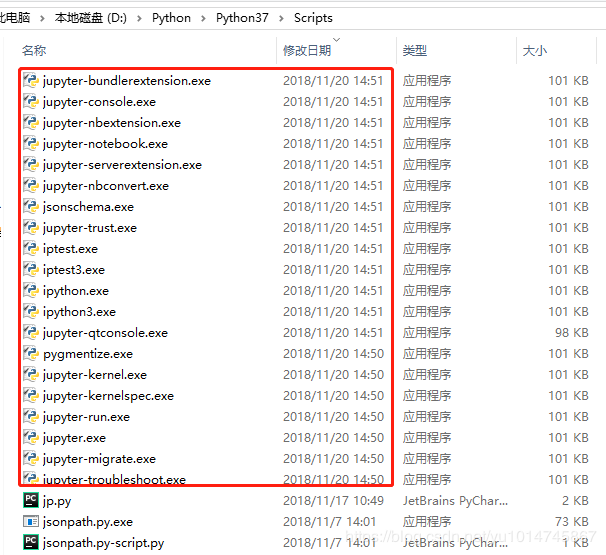Click the 2 KB size of jp.py
This screenshot has height=555, width=606.
click(575, 501)
